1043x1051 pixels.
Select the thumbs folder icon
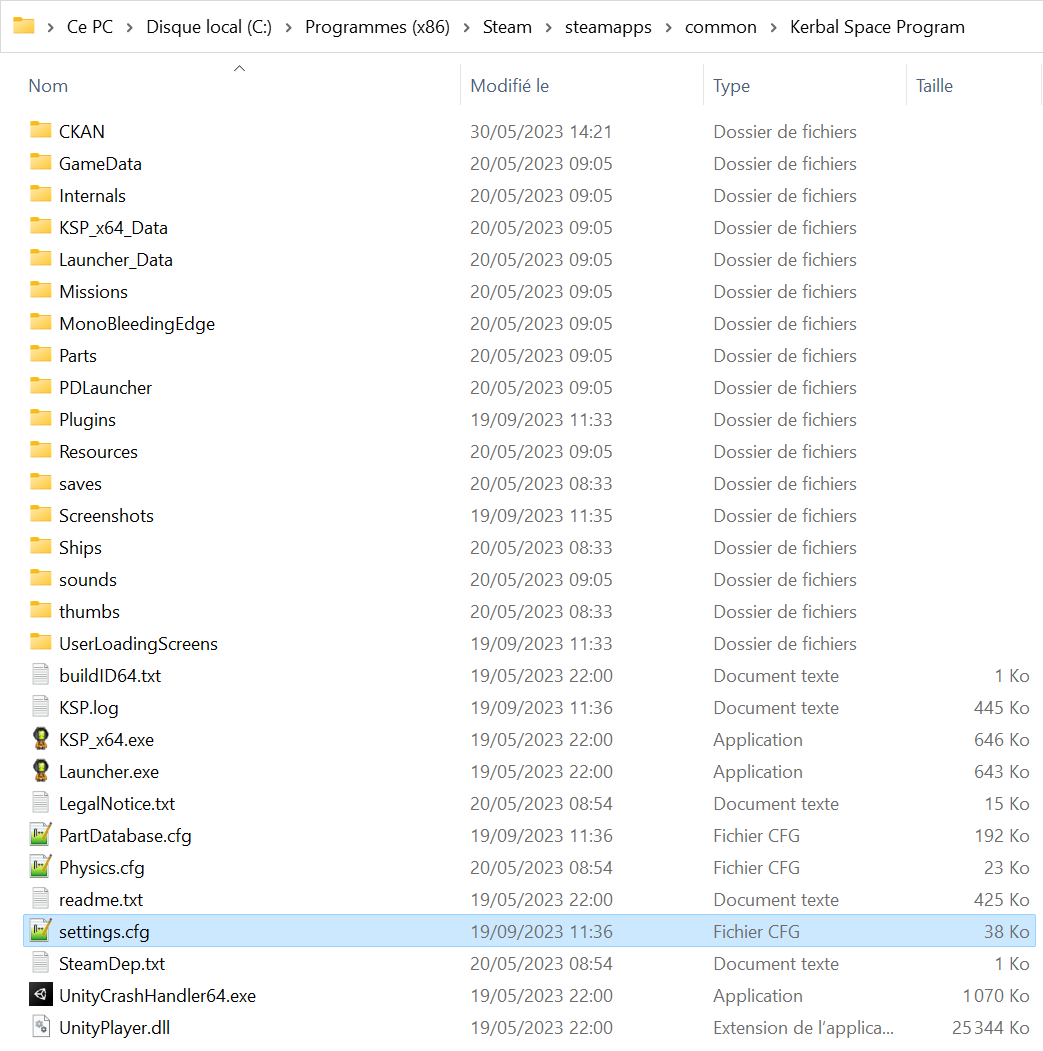[40, 611]
